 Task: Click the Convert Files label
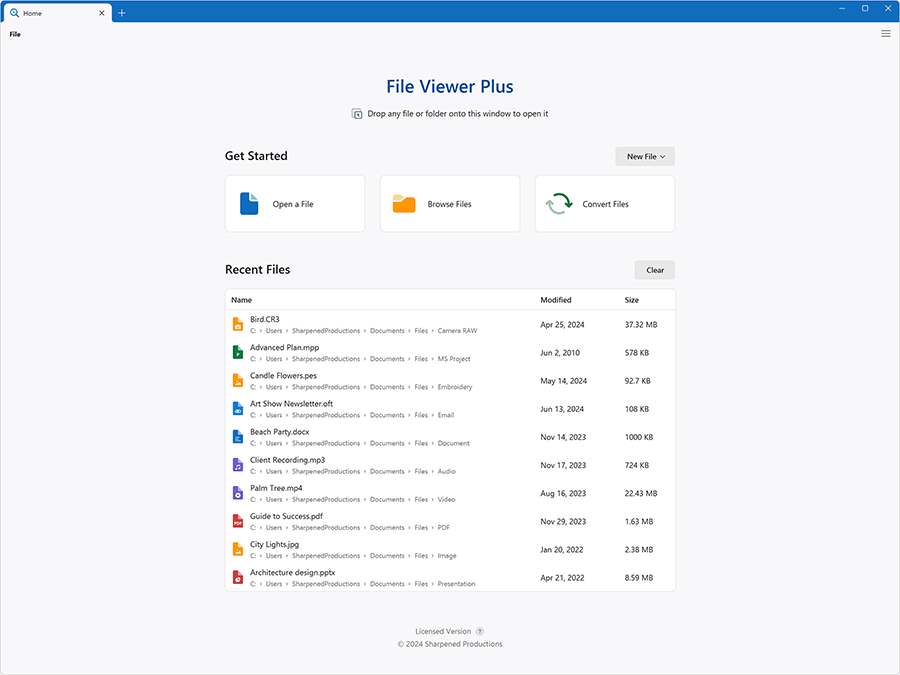[606, 204]
